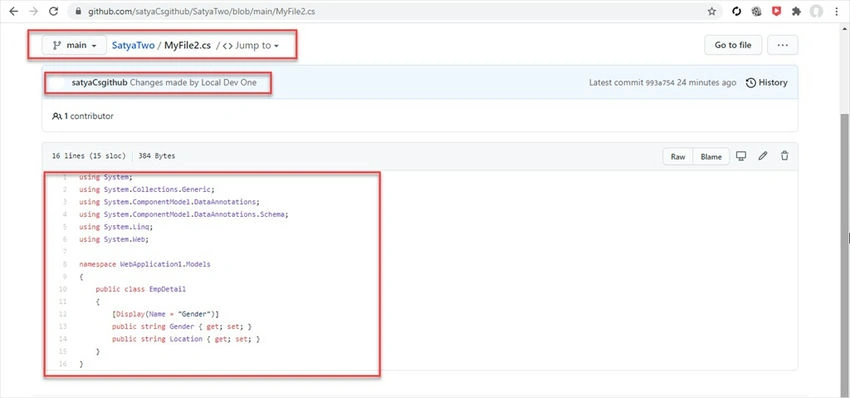Open the file more options ellipsis
Screen dimensions: 850x398
click(782, 46)
